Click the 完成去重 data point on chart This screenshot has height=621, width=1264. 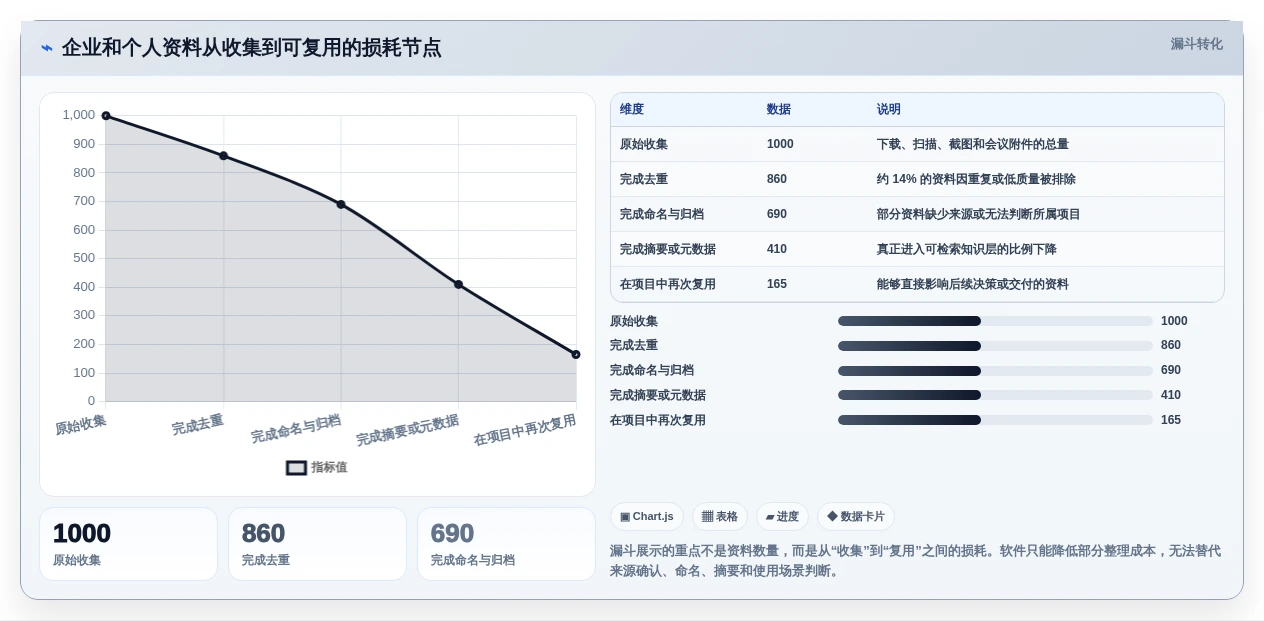point(223,156)
